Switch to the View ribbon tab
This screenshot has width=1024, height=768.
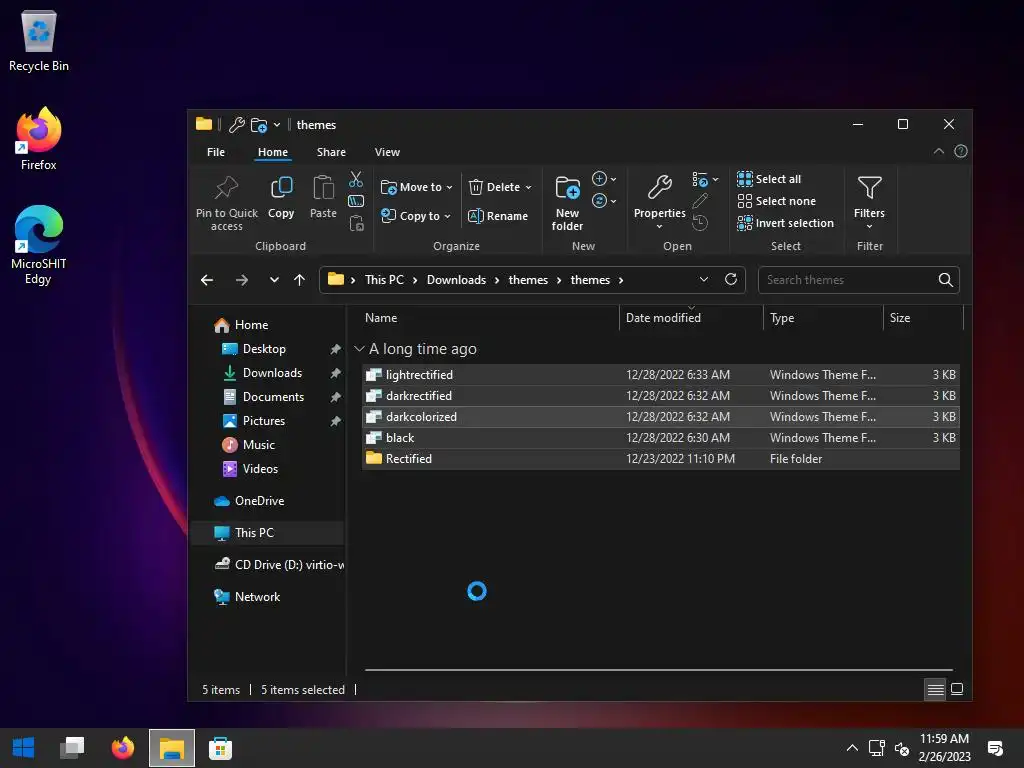click(387, 152)
